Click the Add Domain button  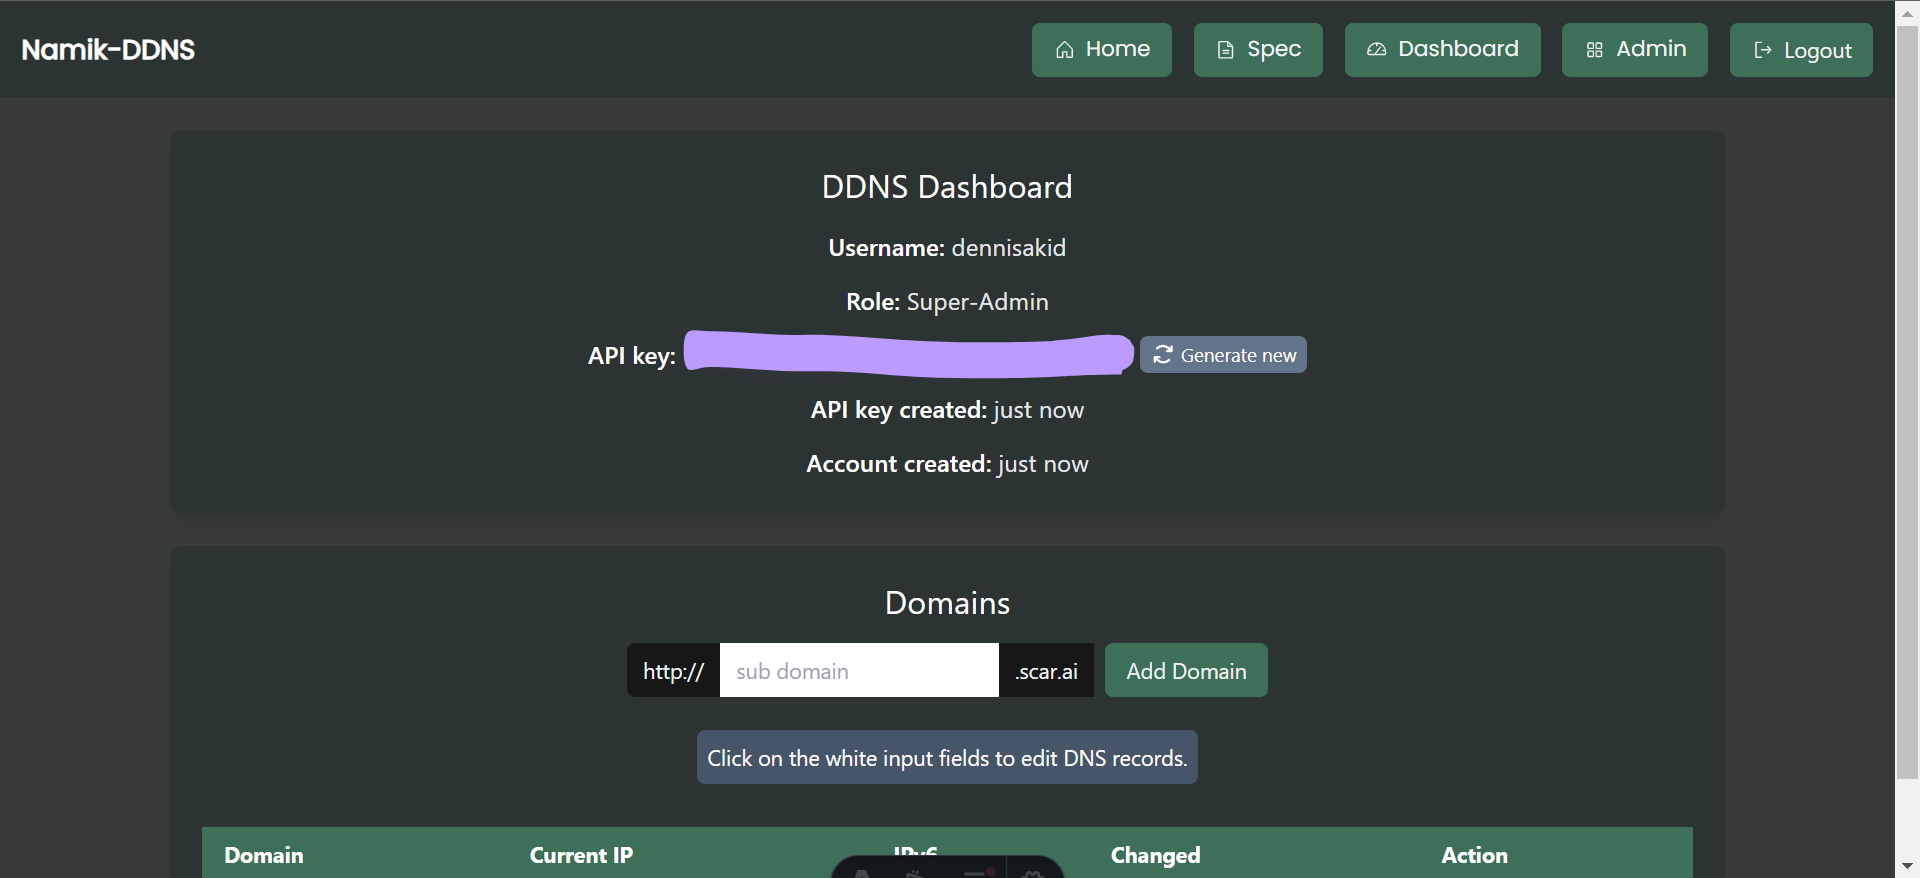coord(1186,670)
